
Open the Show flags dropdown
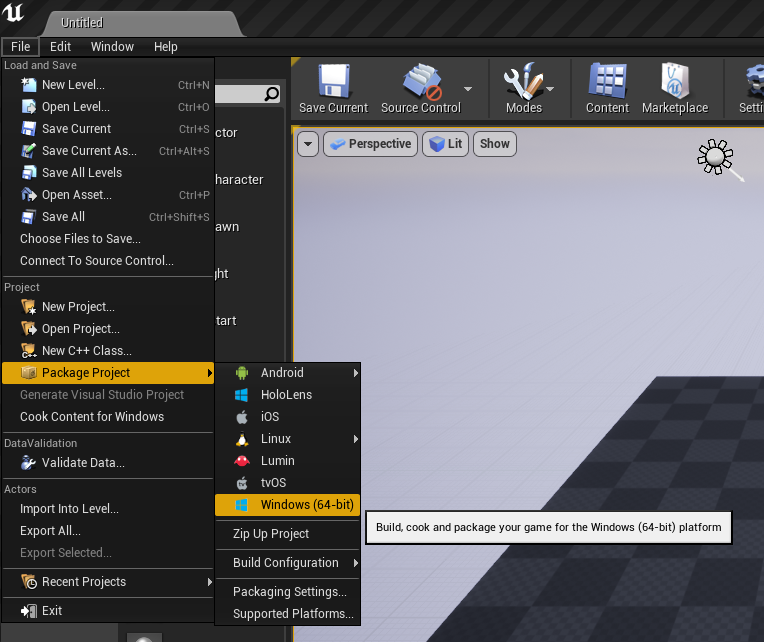click(x=495, y=144)
